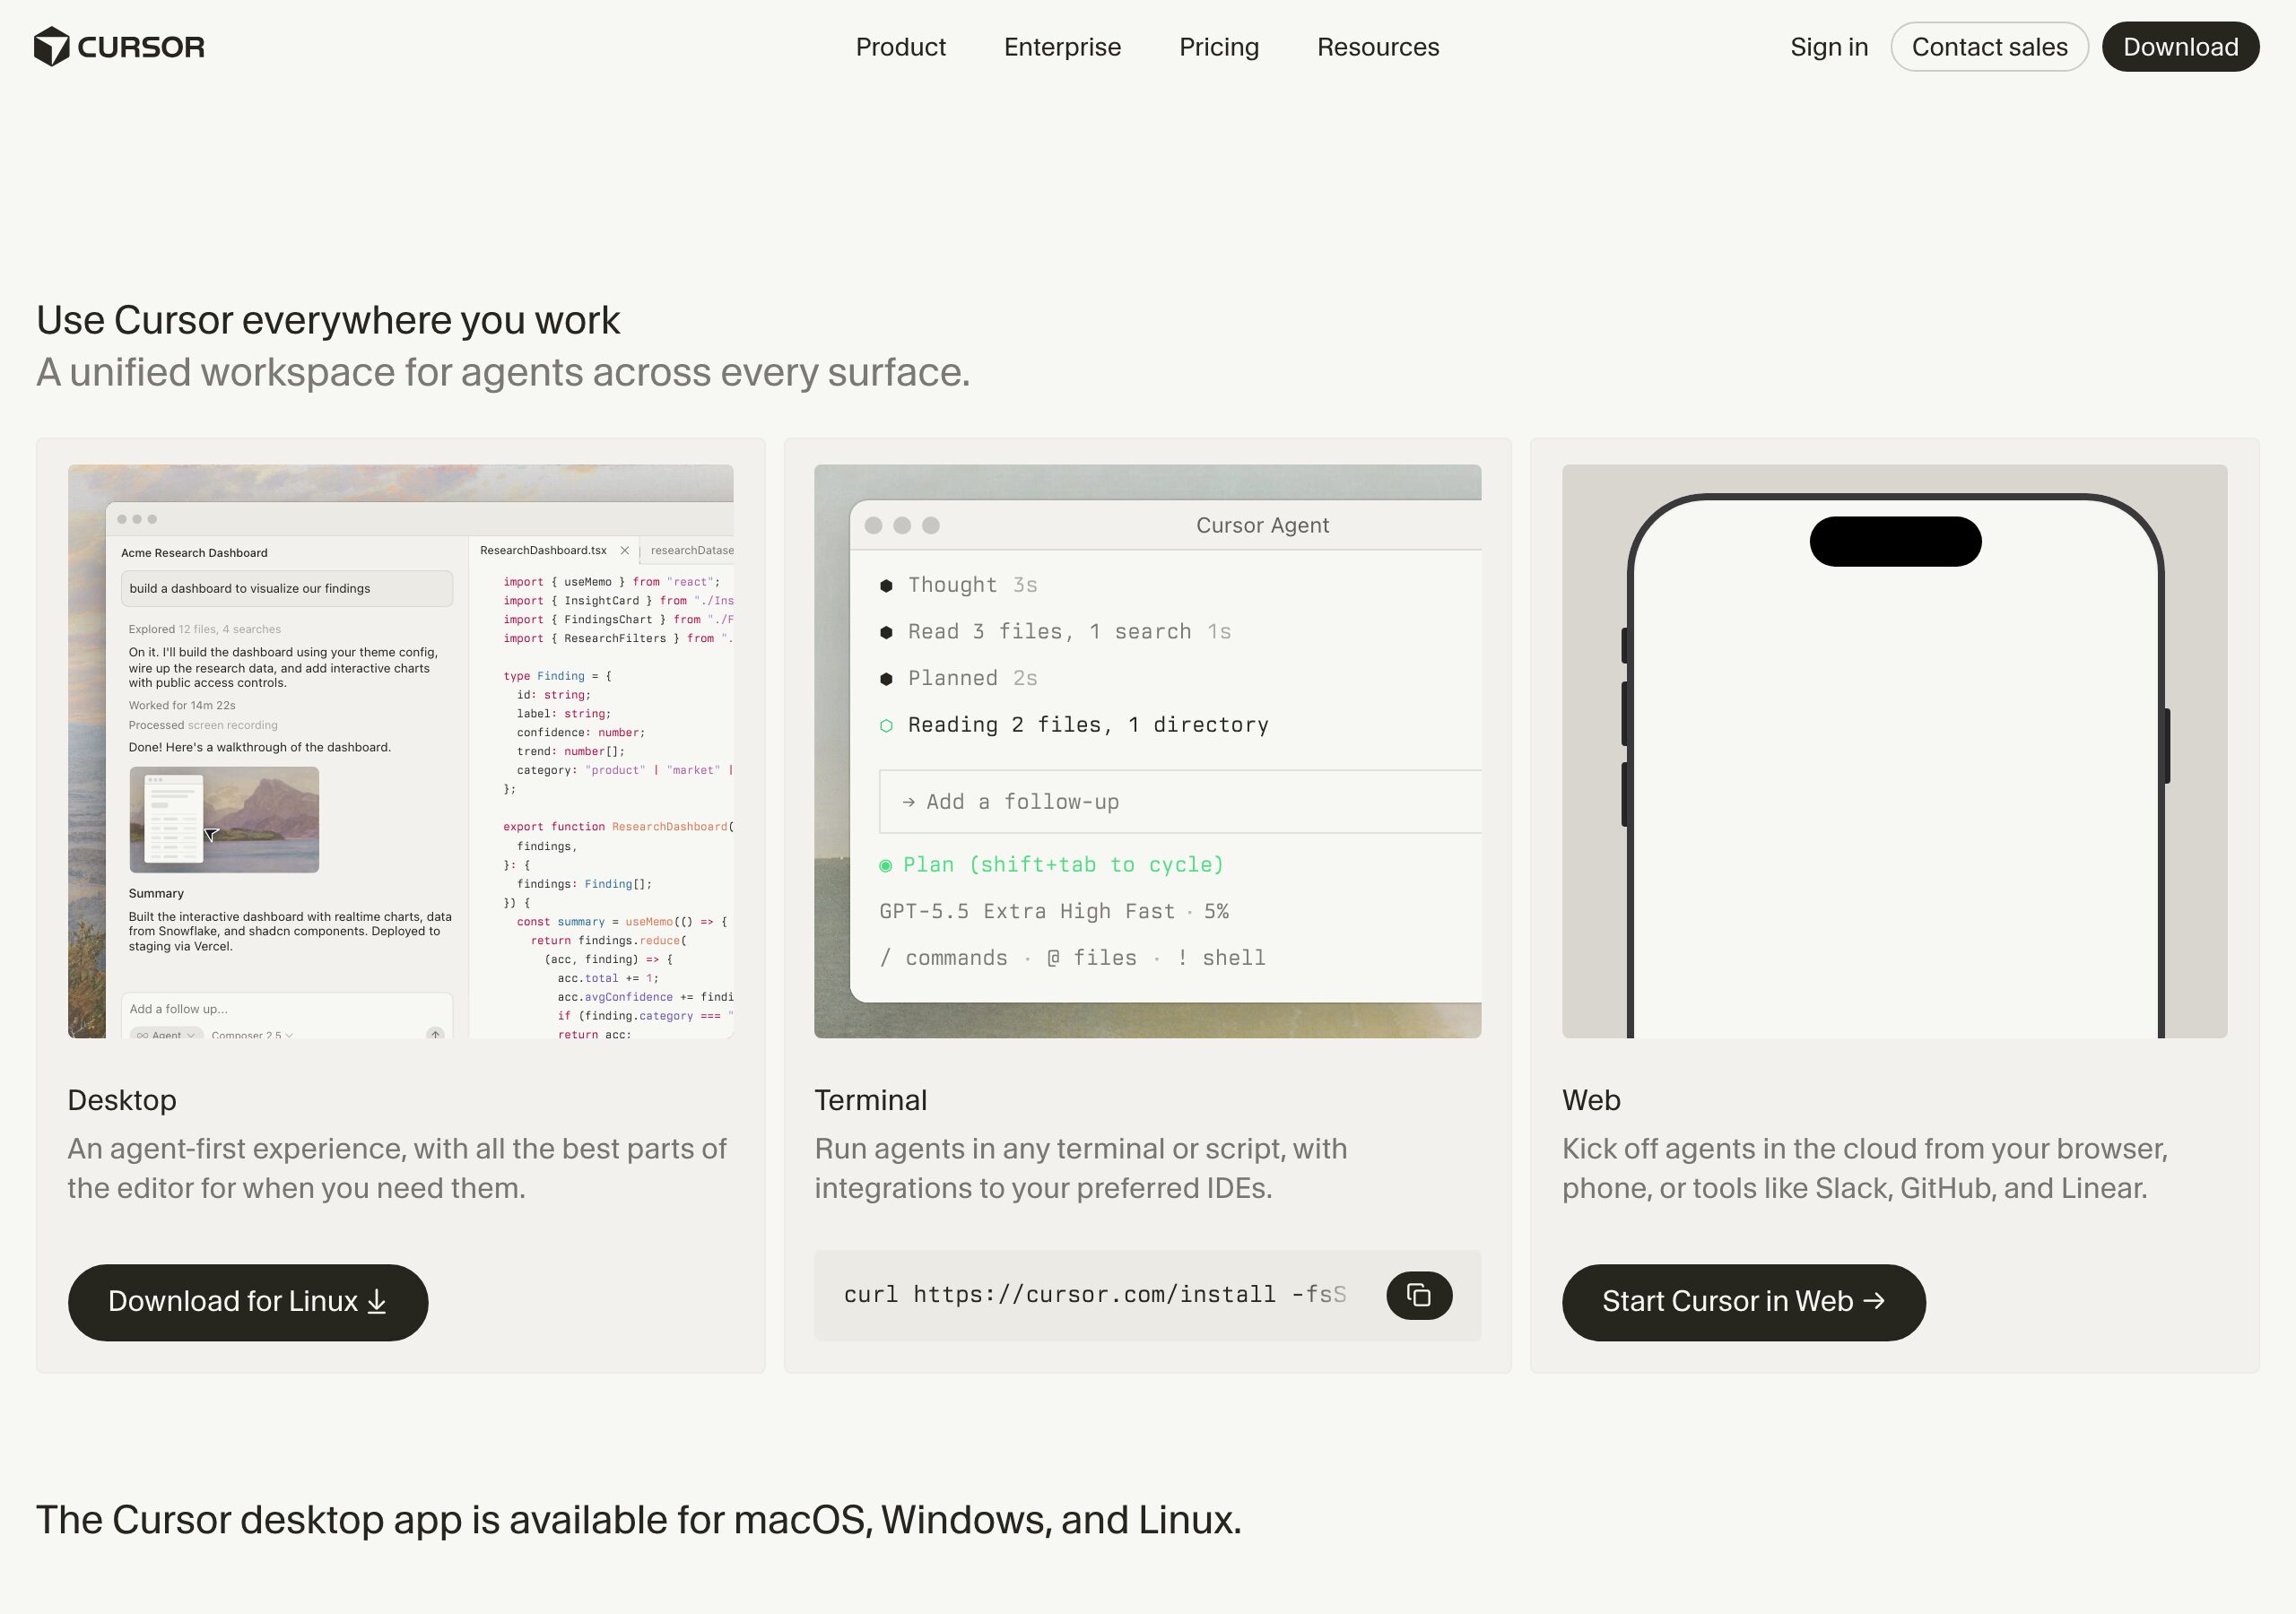Click the 'Acme Research Dashboard' title

(x=194, y=553)
